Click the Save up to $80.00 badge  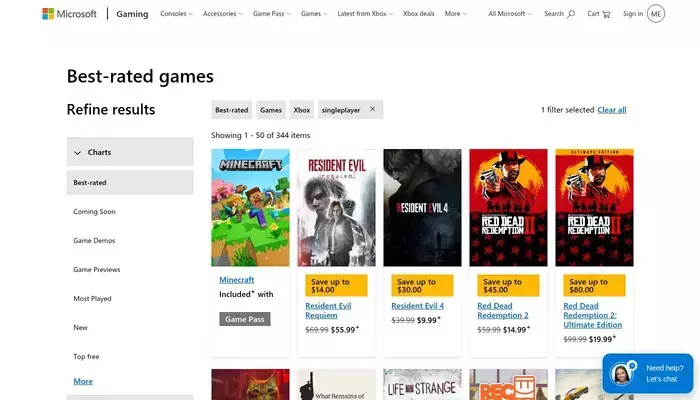pyautogui.click(x=595, y=285)
